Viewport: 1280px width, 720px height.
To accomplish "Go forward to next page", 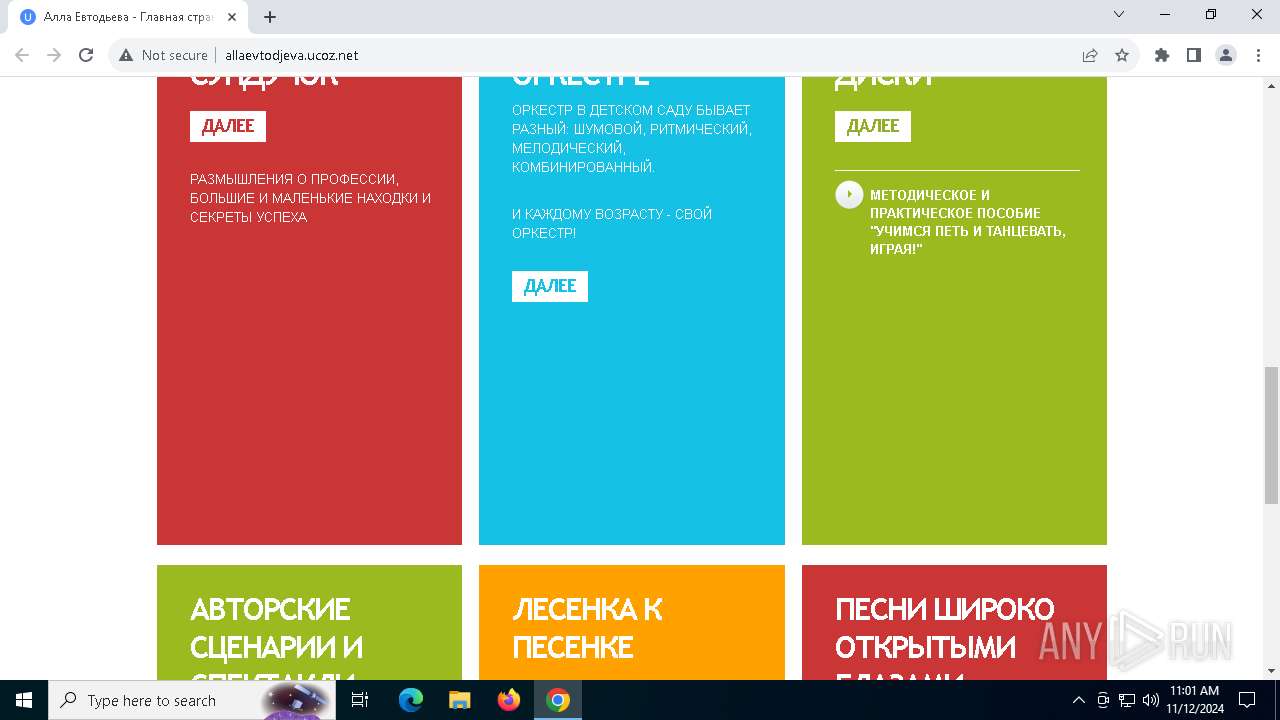I will tap(54, 55).
